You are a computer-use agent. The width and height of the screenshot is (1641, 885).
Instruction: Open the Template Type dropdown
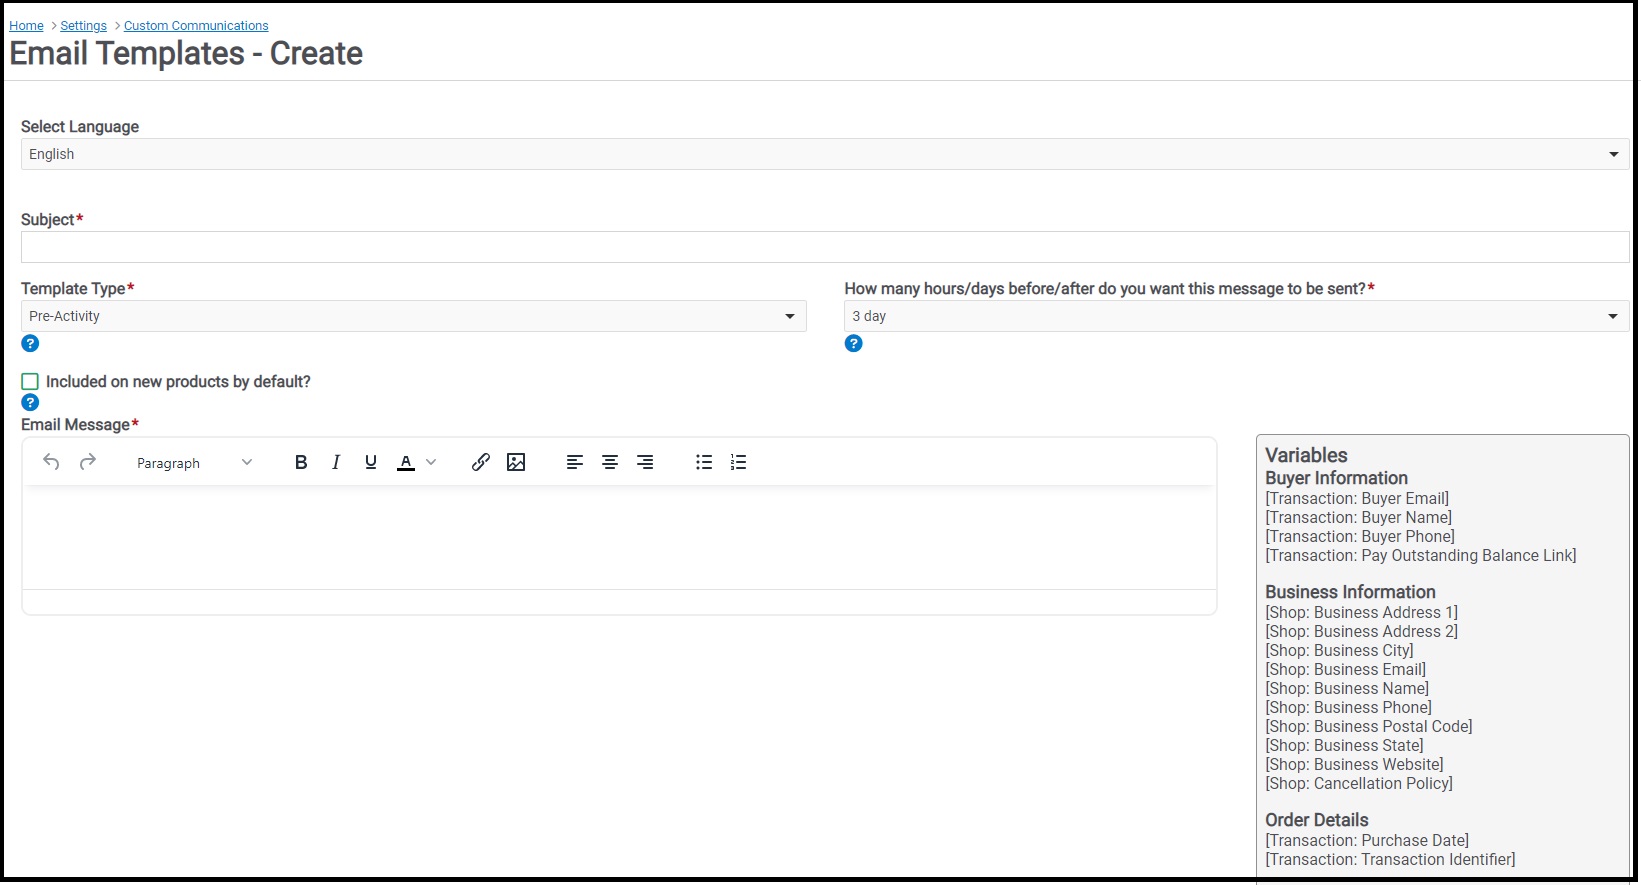tap(413, 316)
